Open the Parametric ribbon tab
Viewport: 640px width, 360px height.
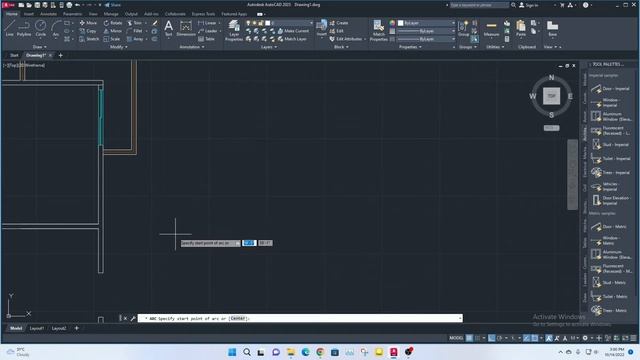tap(72, 14)
